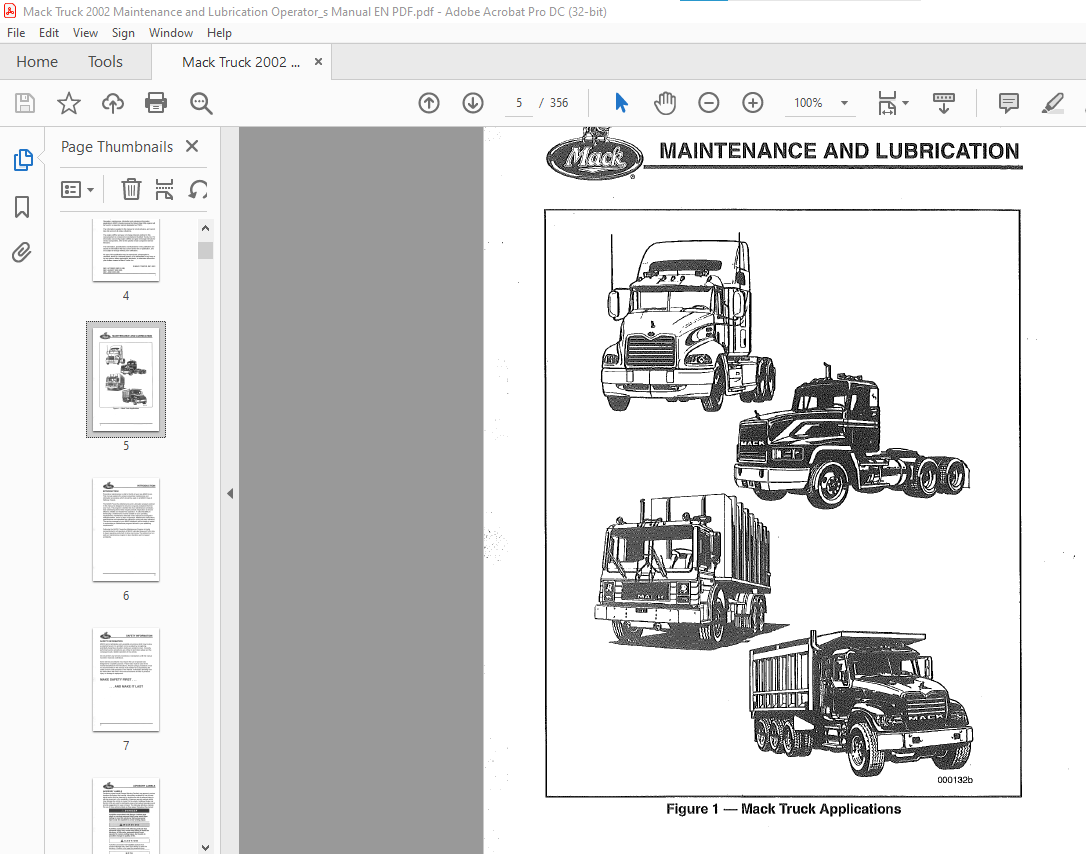Open the Help menu
This screenshot has width=1086, height=854.
[x=219, y=33]
